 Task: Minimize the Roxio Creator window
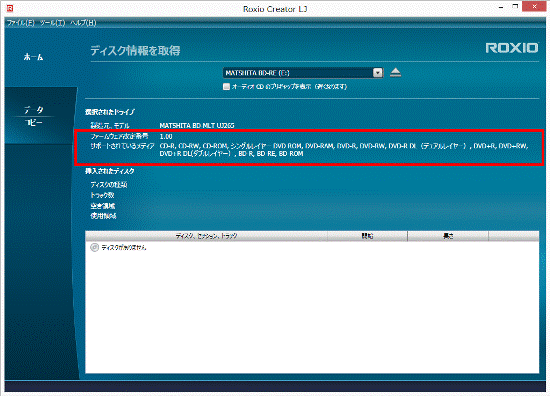(501, 7)
